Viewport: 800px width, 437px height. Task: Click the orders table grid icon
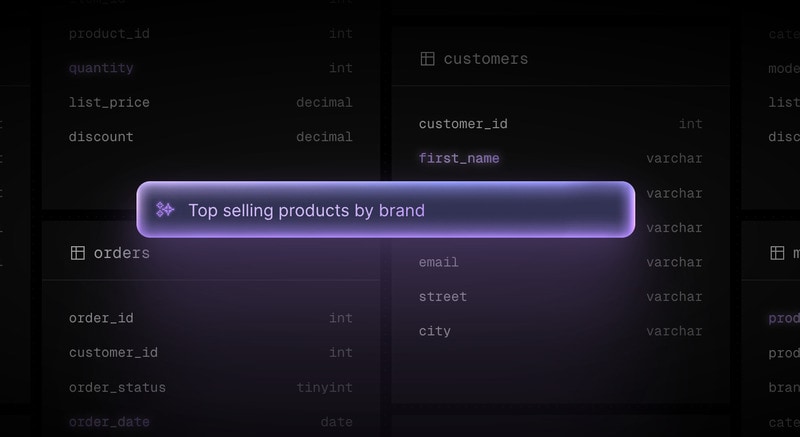click(x=77, y=253)
